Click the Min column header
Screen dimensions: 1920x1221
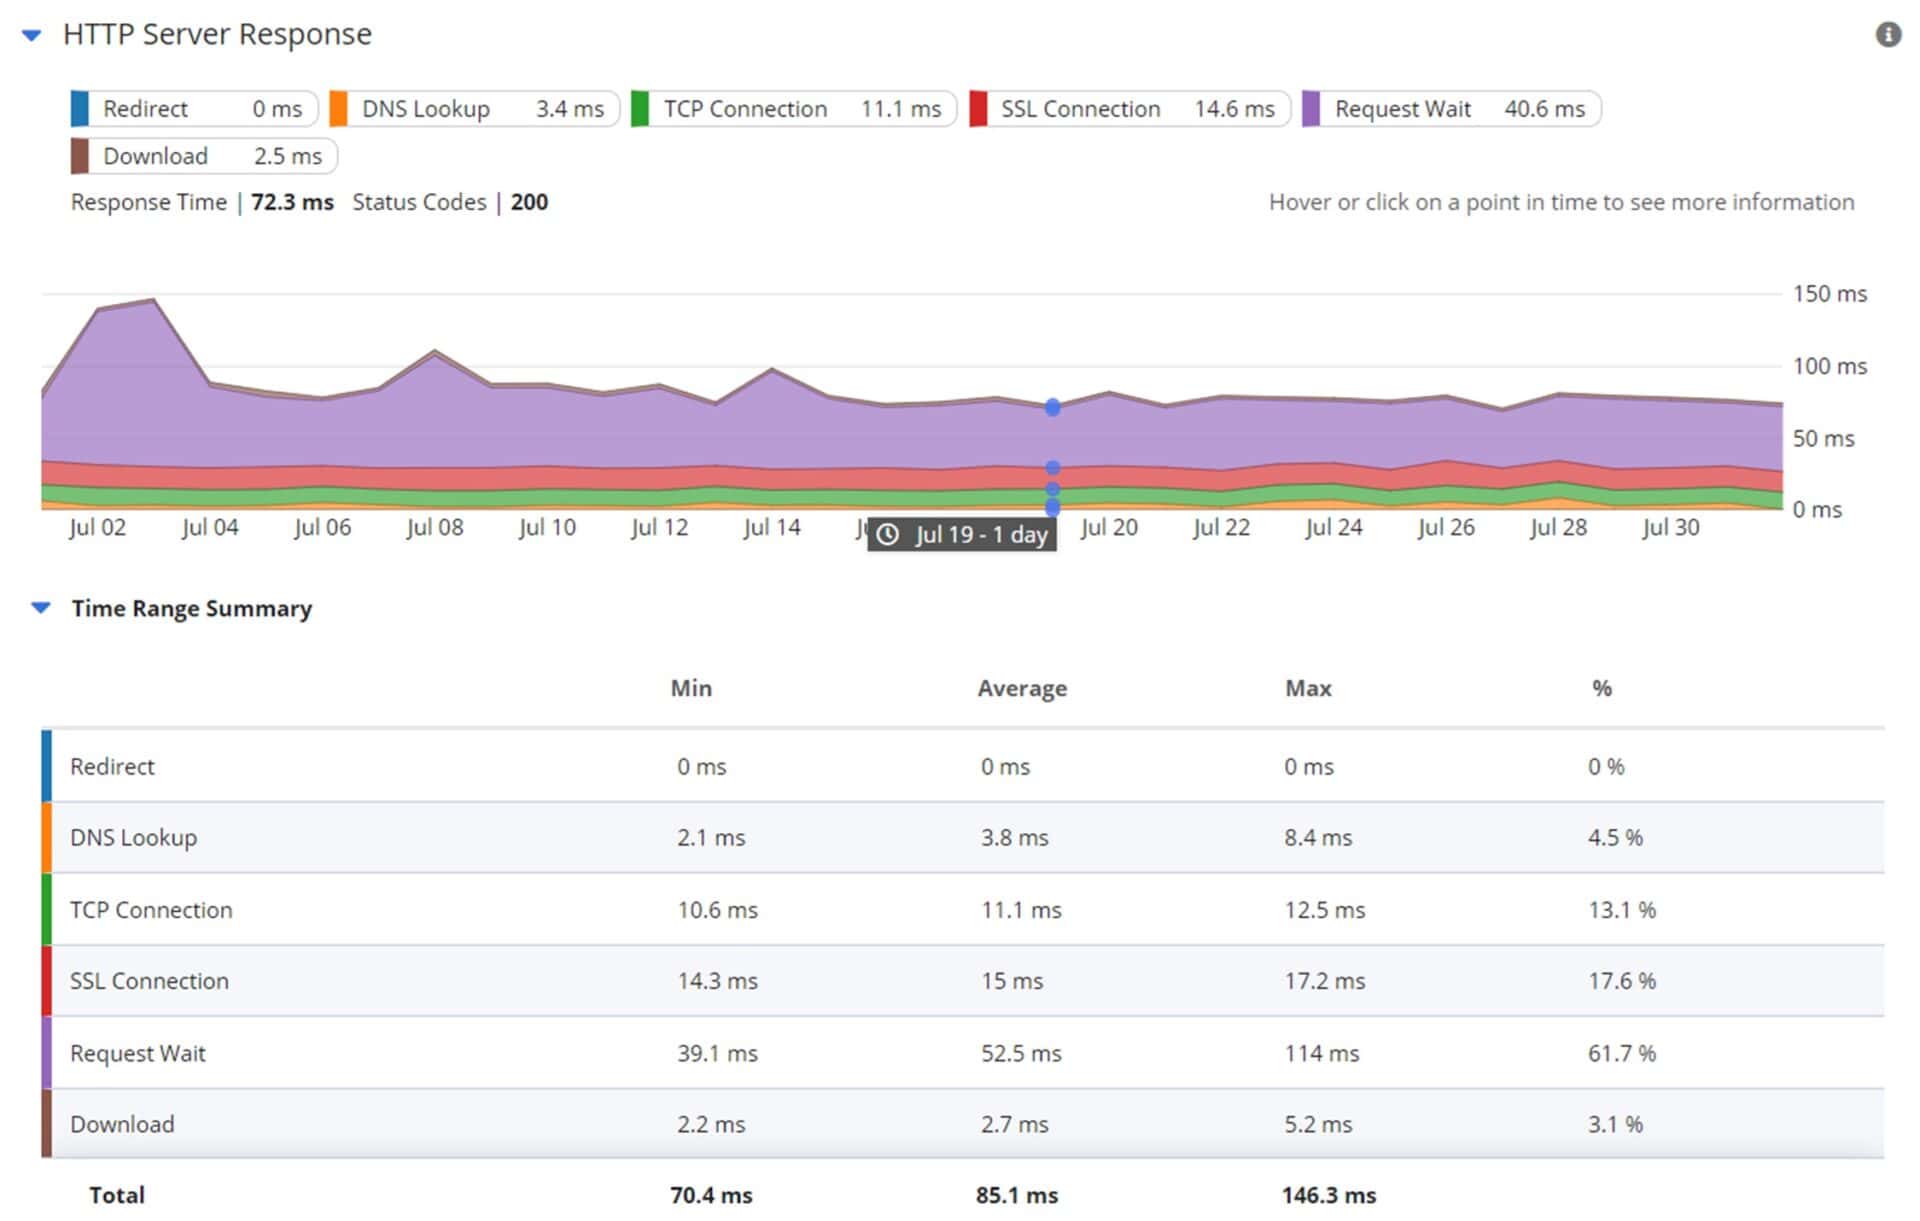pos(691,688)
